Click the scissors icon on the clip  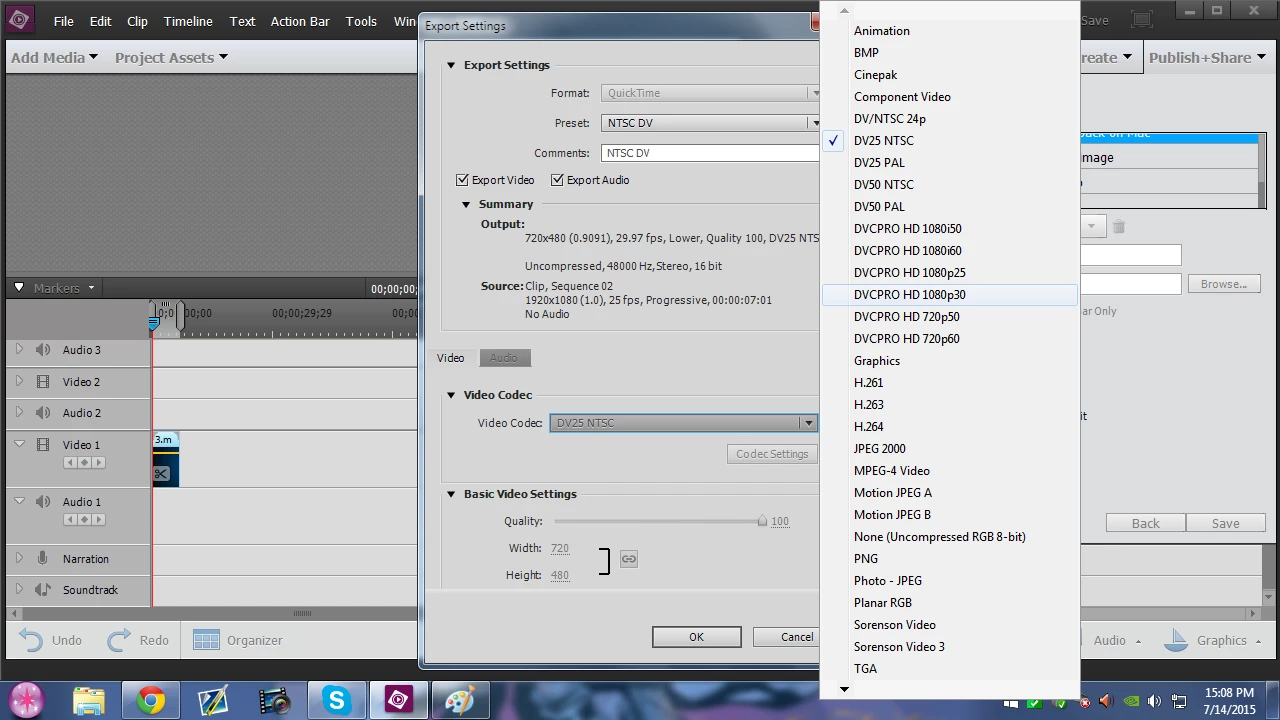point(161,474)
